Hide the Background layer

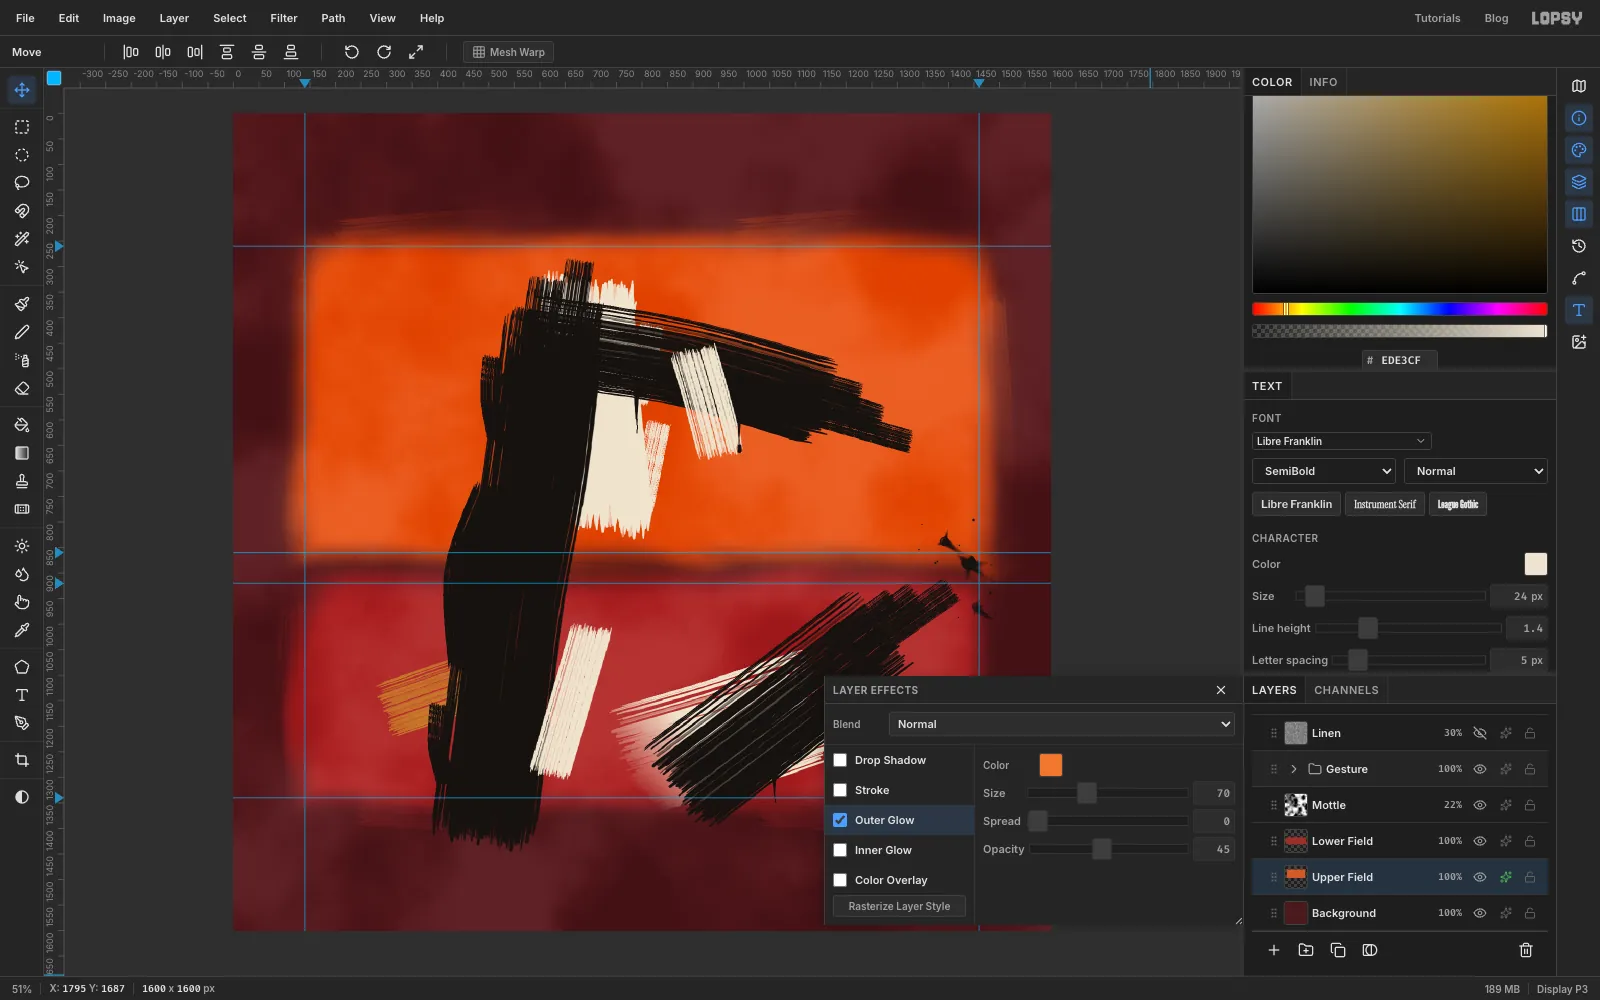pos(1480,913)
